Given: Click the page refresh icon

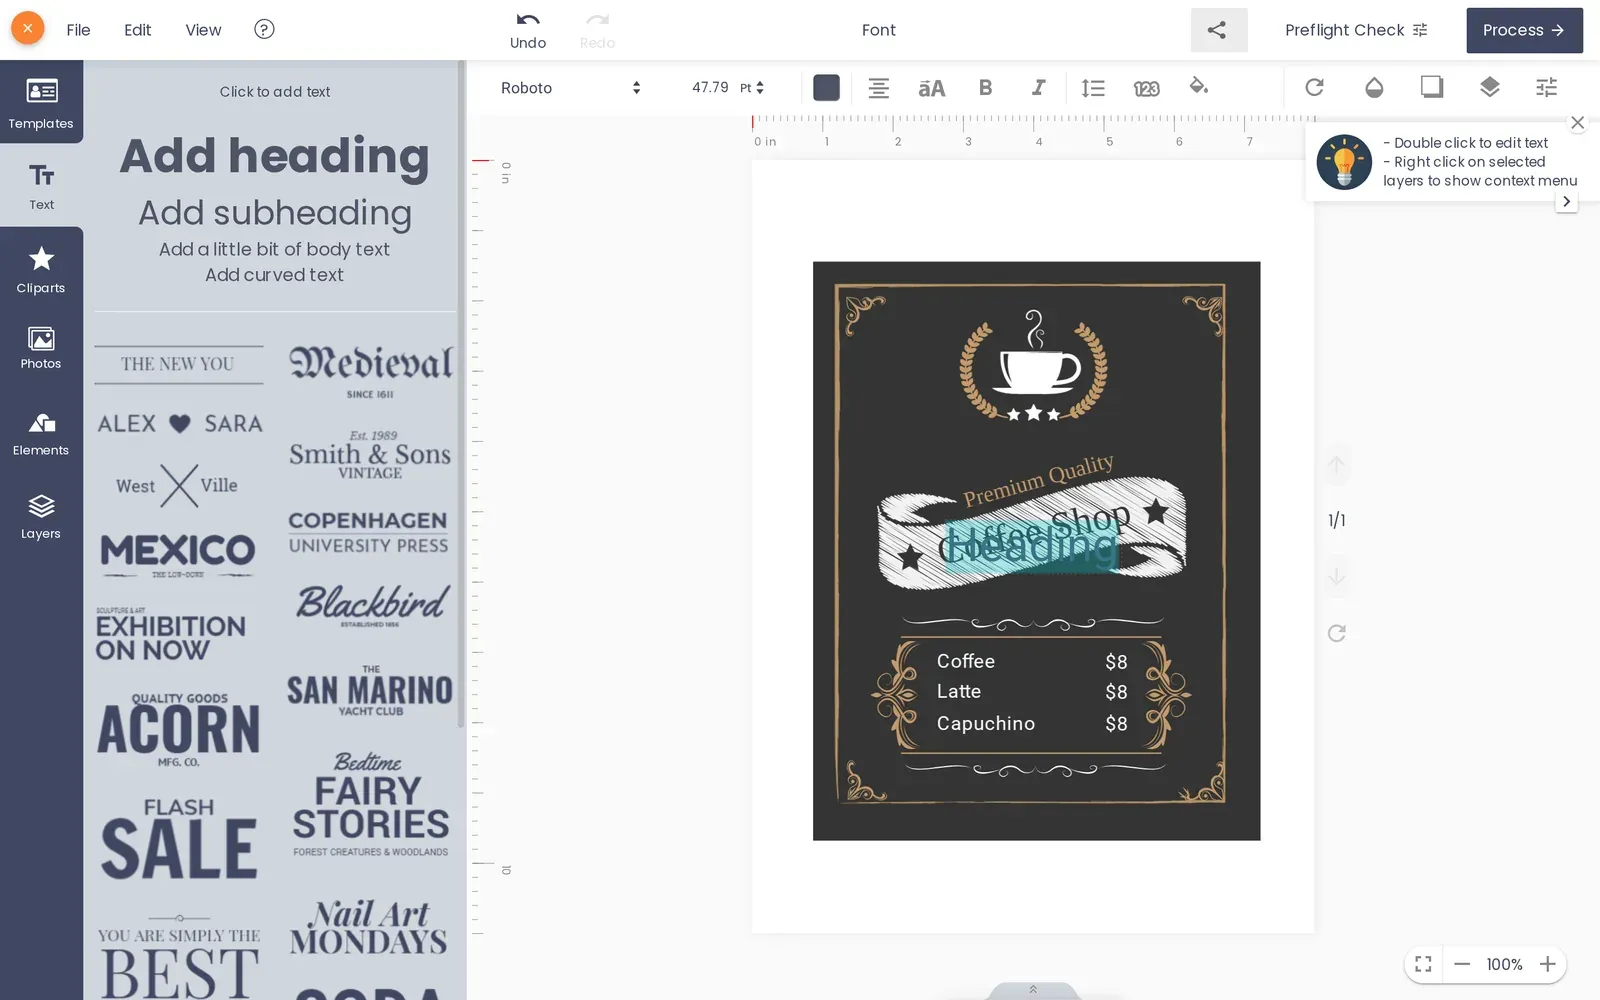Looking at the screenshot, I should [x=1336, y=633].
